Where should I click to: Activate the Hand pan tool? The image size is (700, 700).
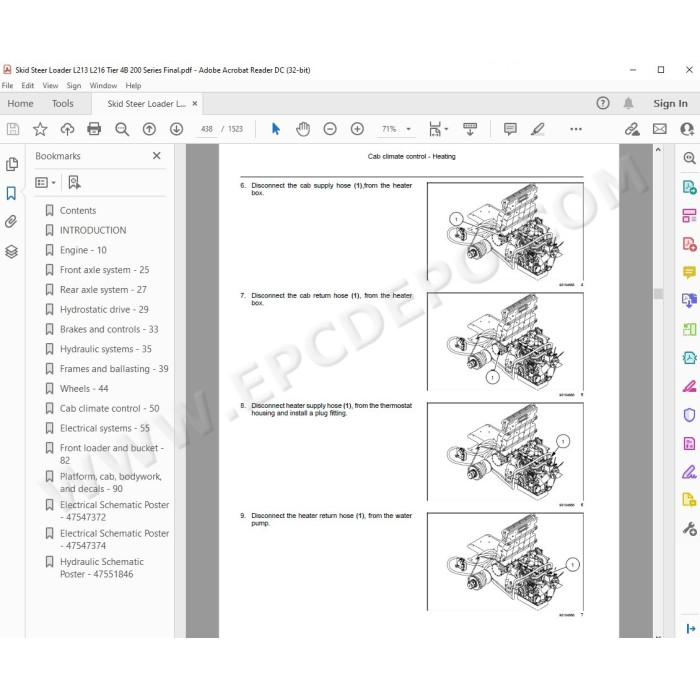303,129
